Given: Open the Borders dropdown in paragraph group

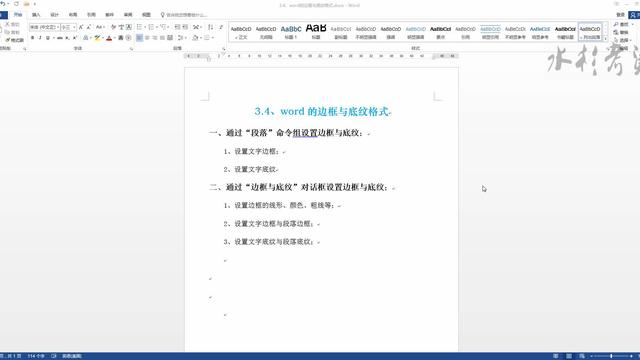Looking at the screenshot, I should pyautogui.click(x=208, y=38).
